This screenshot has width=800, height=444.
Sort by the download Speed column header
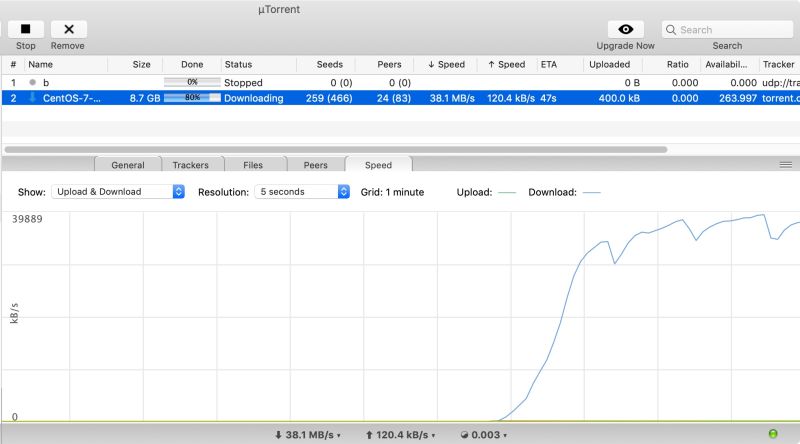tap(445, 64)
